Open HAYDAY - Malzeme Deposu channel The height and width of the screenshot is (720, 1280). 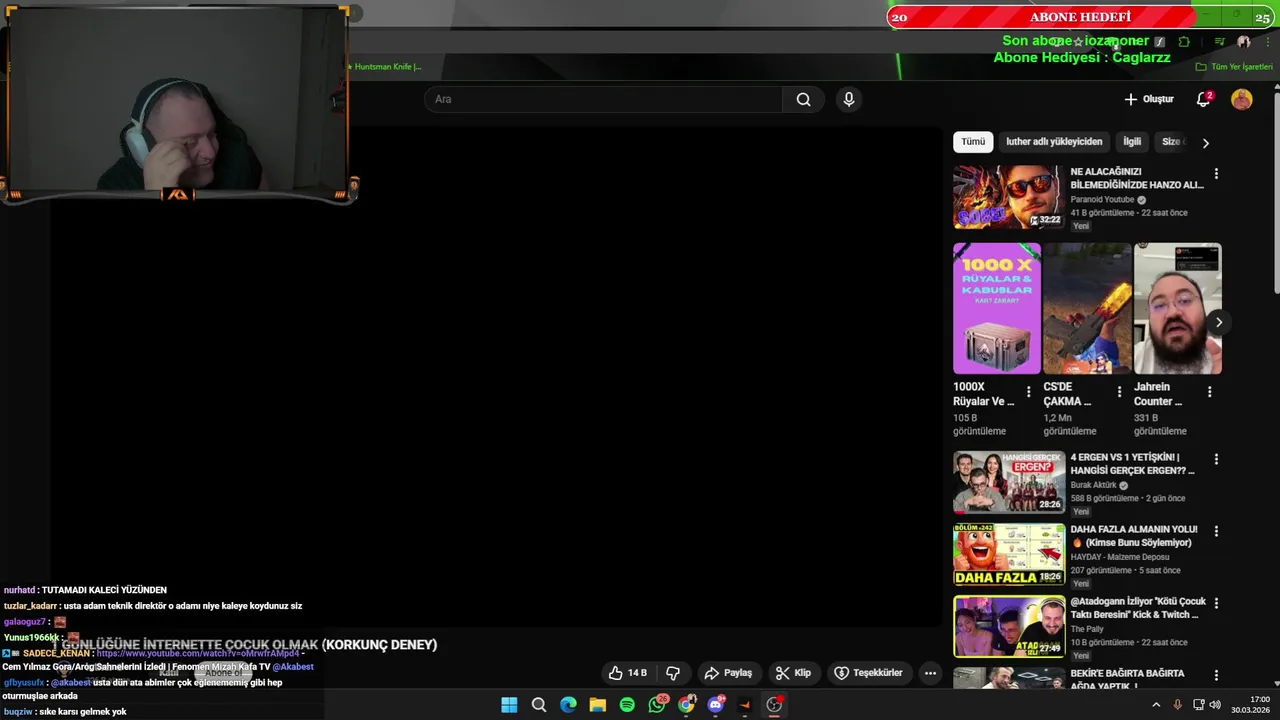1120,557
